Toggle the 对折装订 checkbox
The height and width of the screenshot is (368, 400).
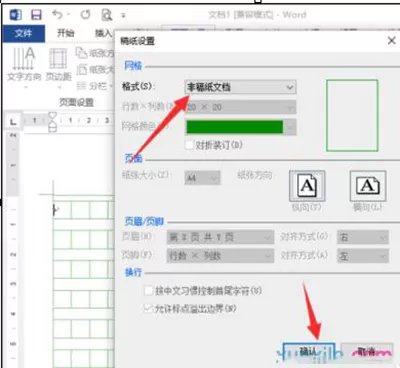click(189, 145)
